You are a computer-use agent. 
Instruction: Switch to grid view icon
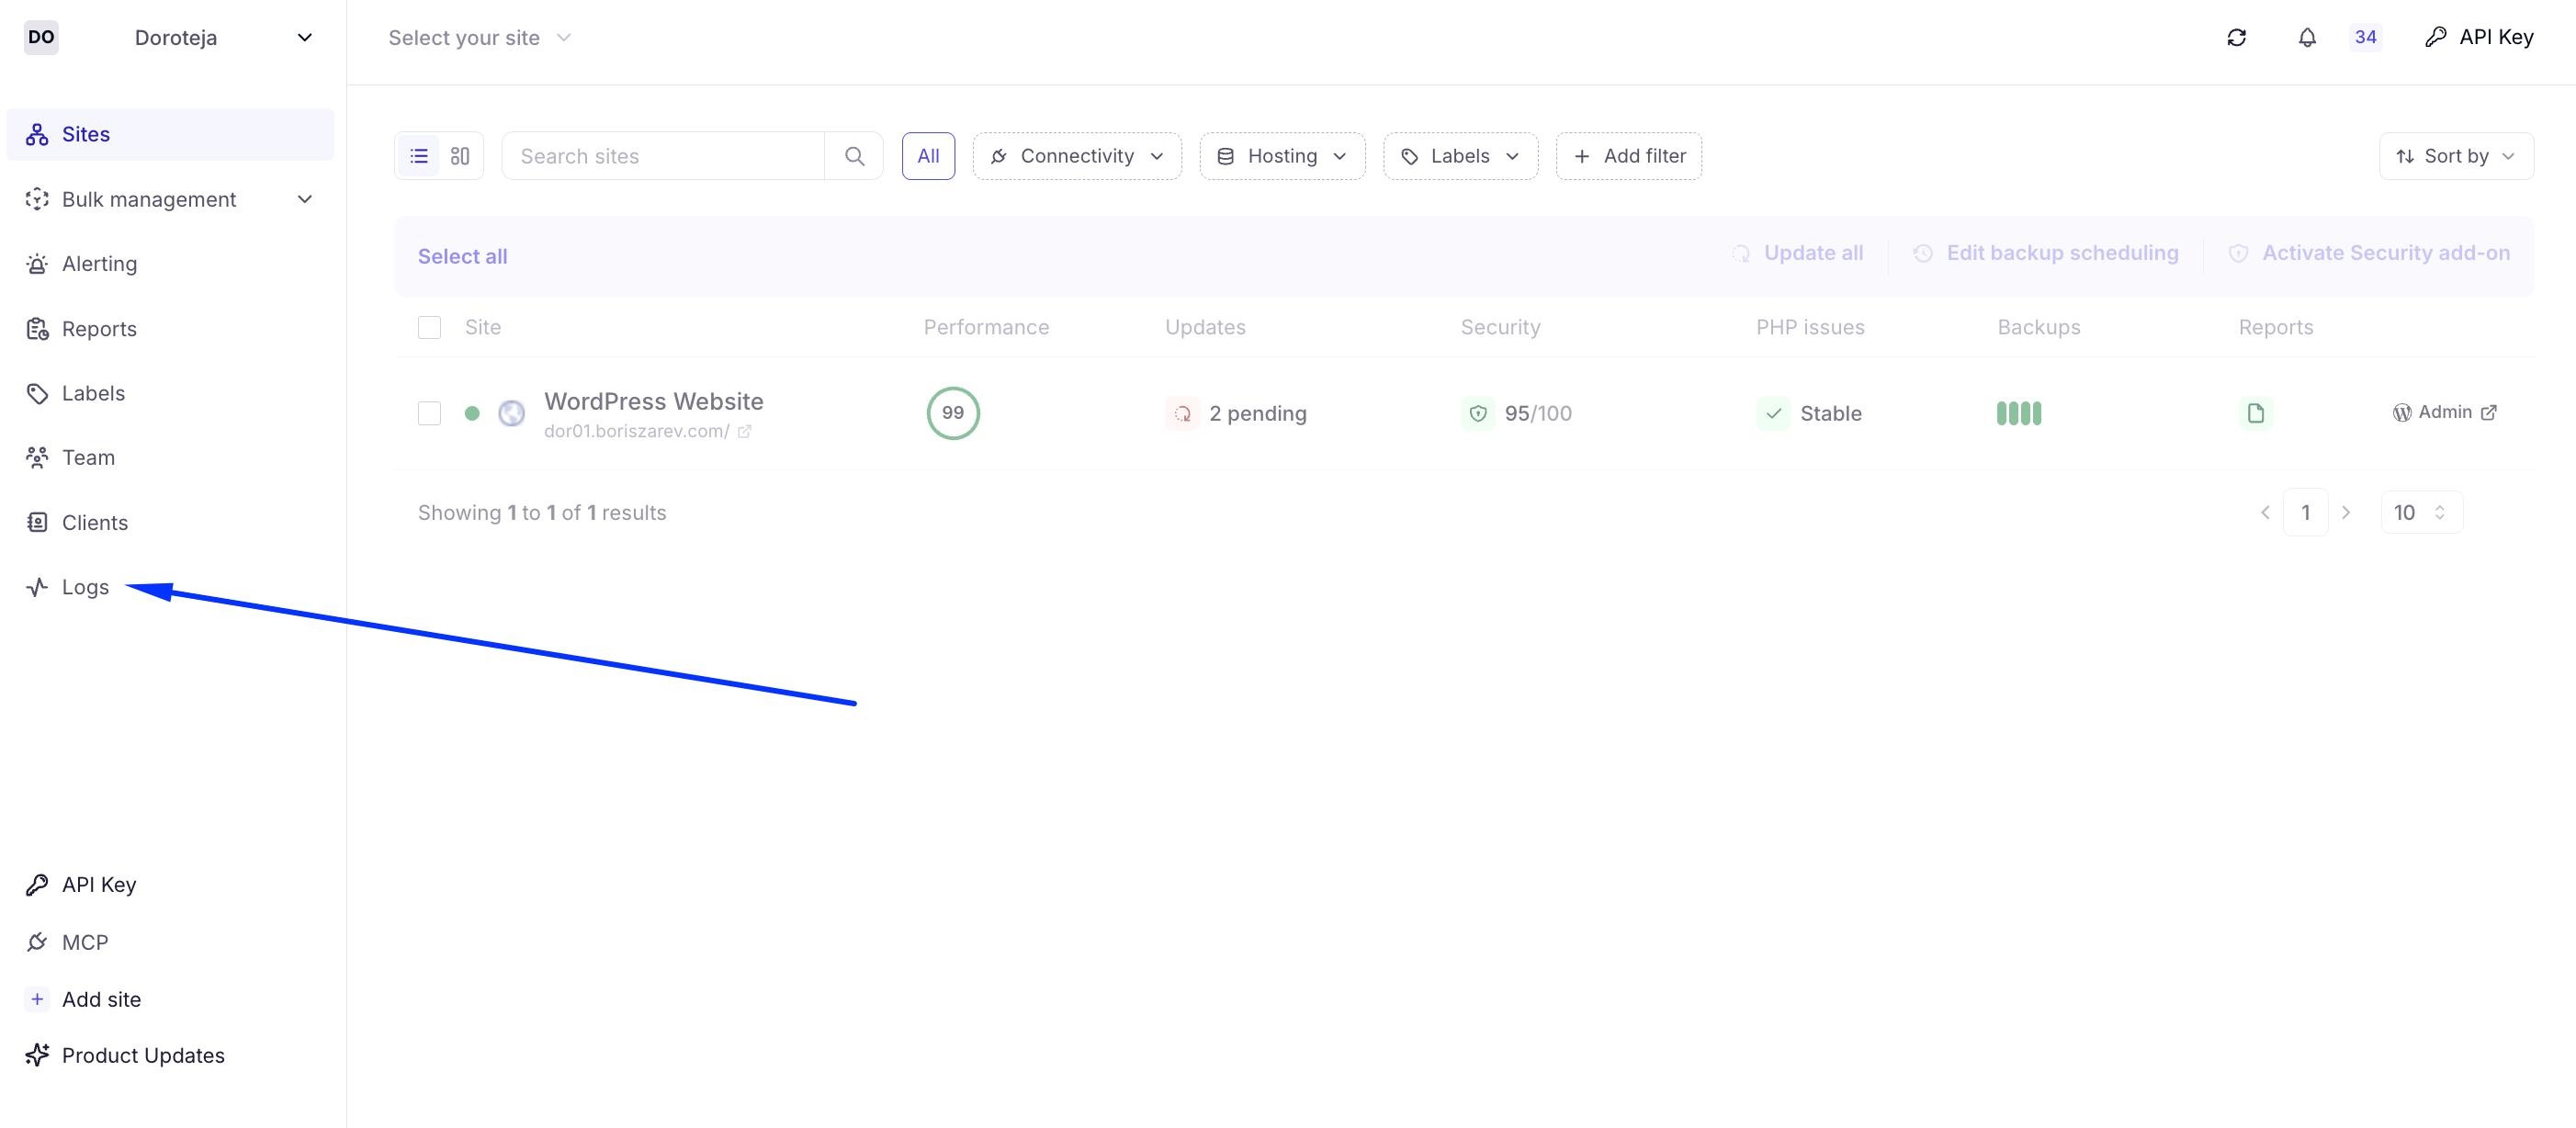460,156
